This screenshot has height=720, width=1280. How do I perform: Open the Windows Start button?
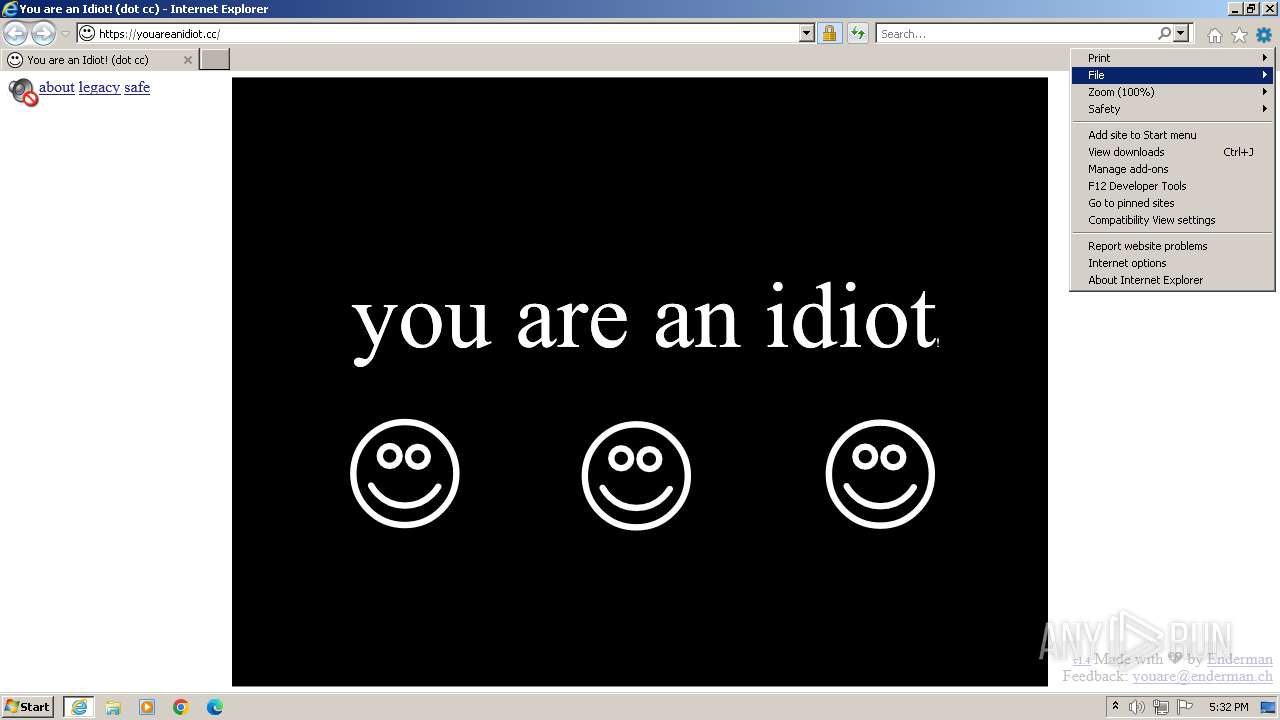28,707
